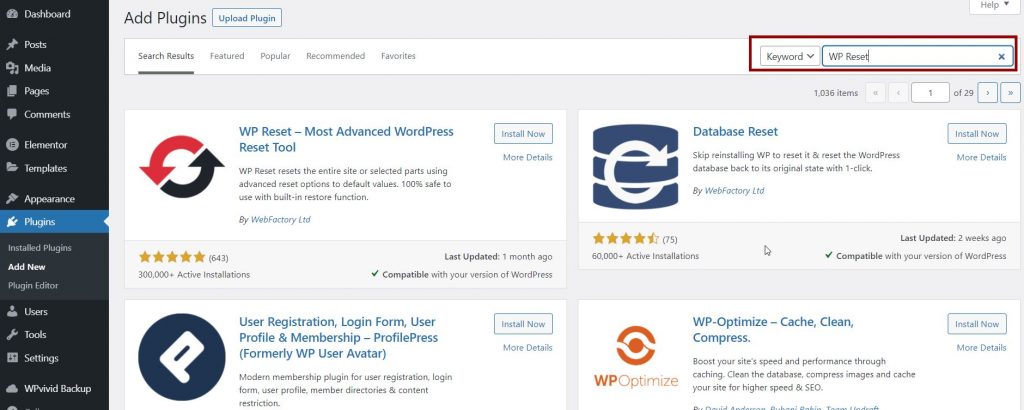Open the Recommended plugins tab
This screenshot has width=1024, height=410.
[335, 56]
